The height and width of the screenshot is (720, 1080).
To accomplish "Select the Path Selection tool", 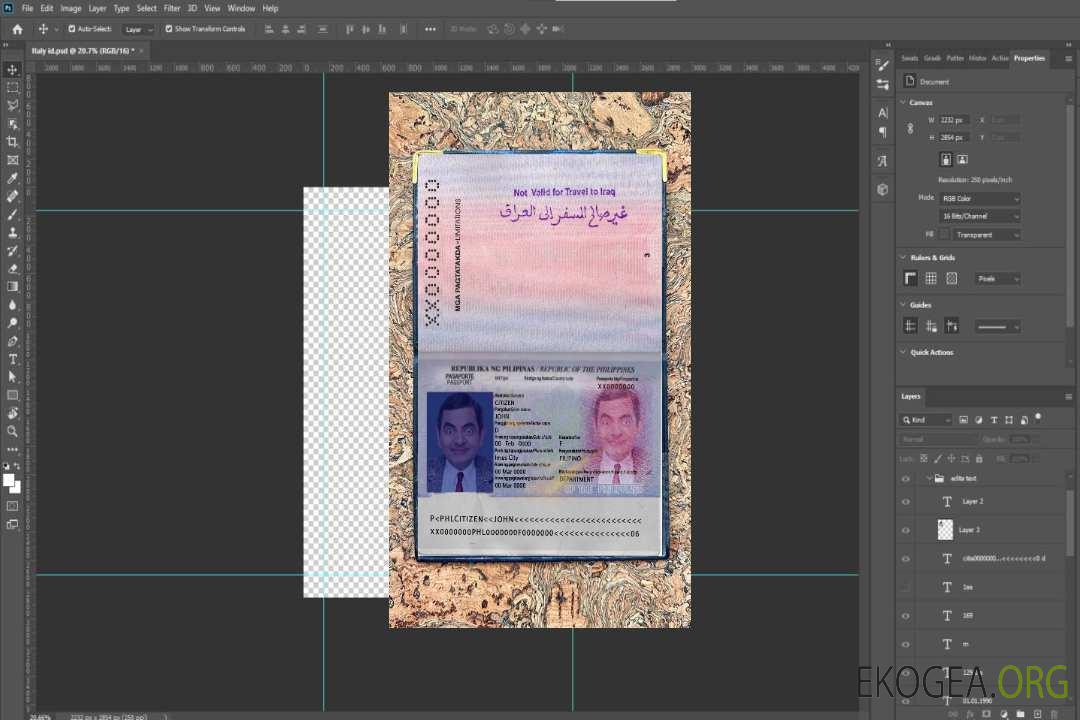I will point(12,377).
